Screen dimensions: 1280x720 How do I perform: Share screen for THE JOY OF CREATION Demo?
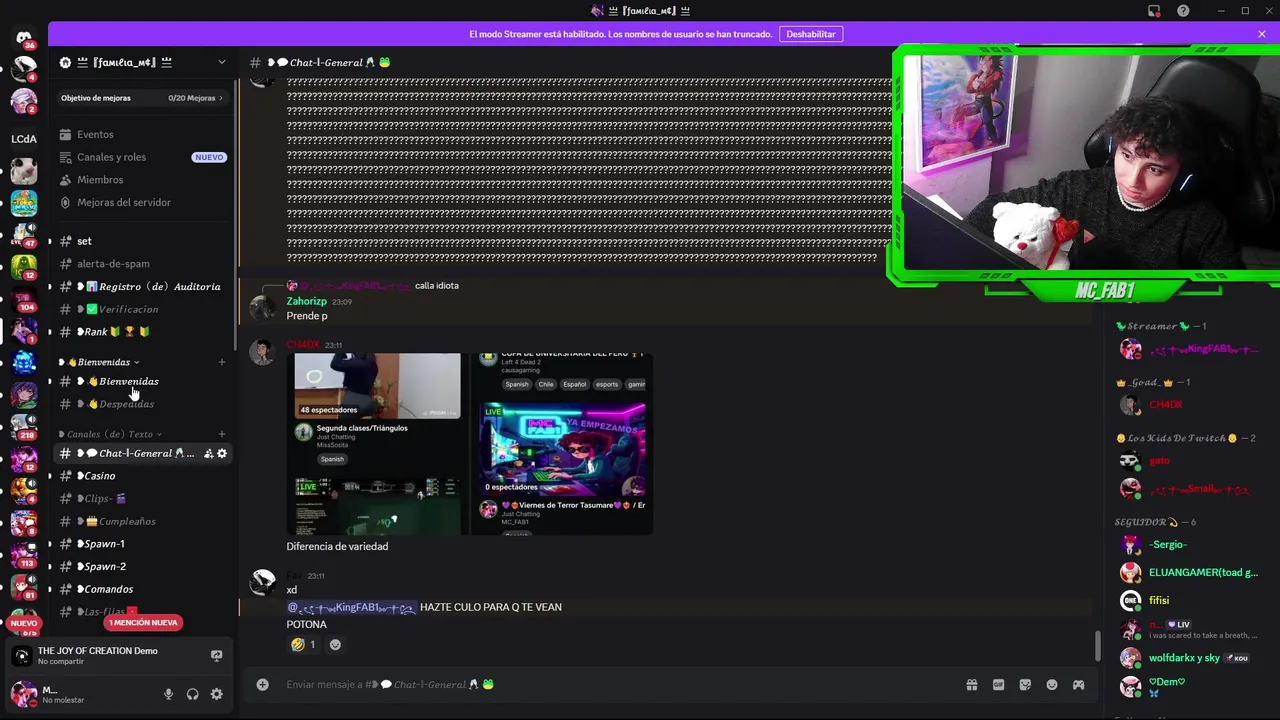[216, 656]
